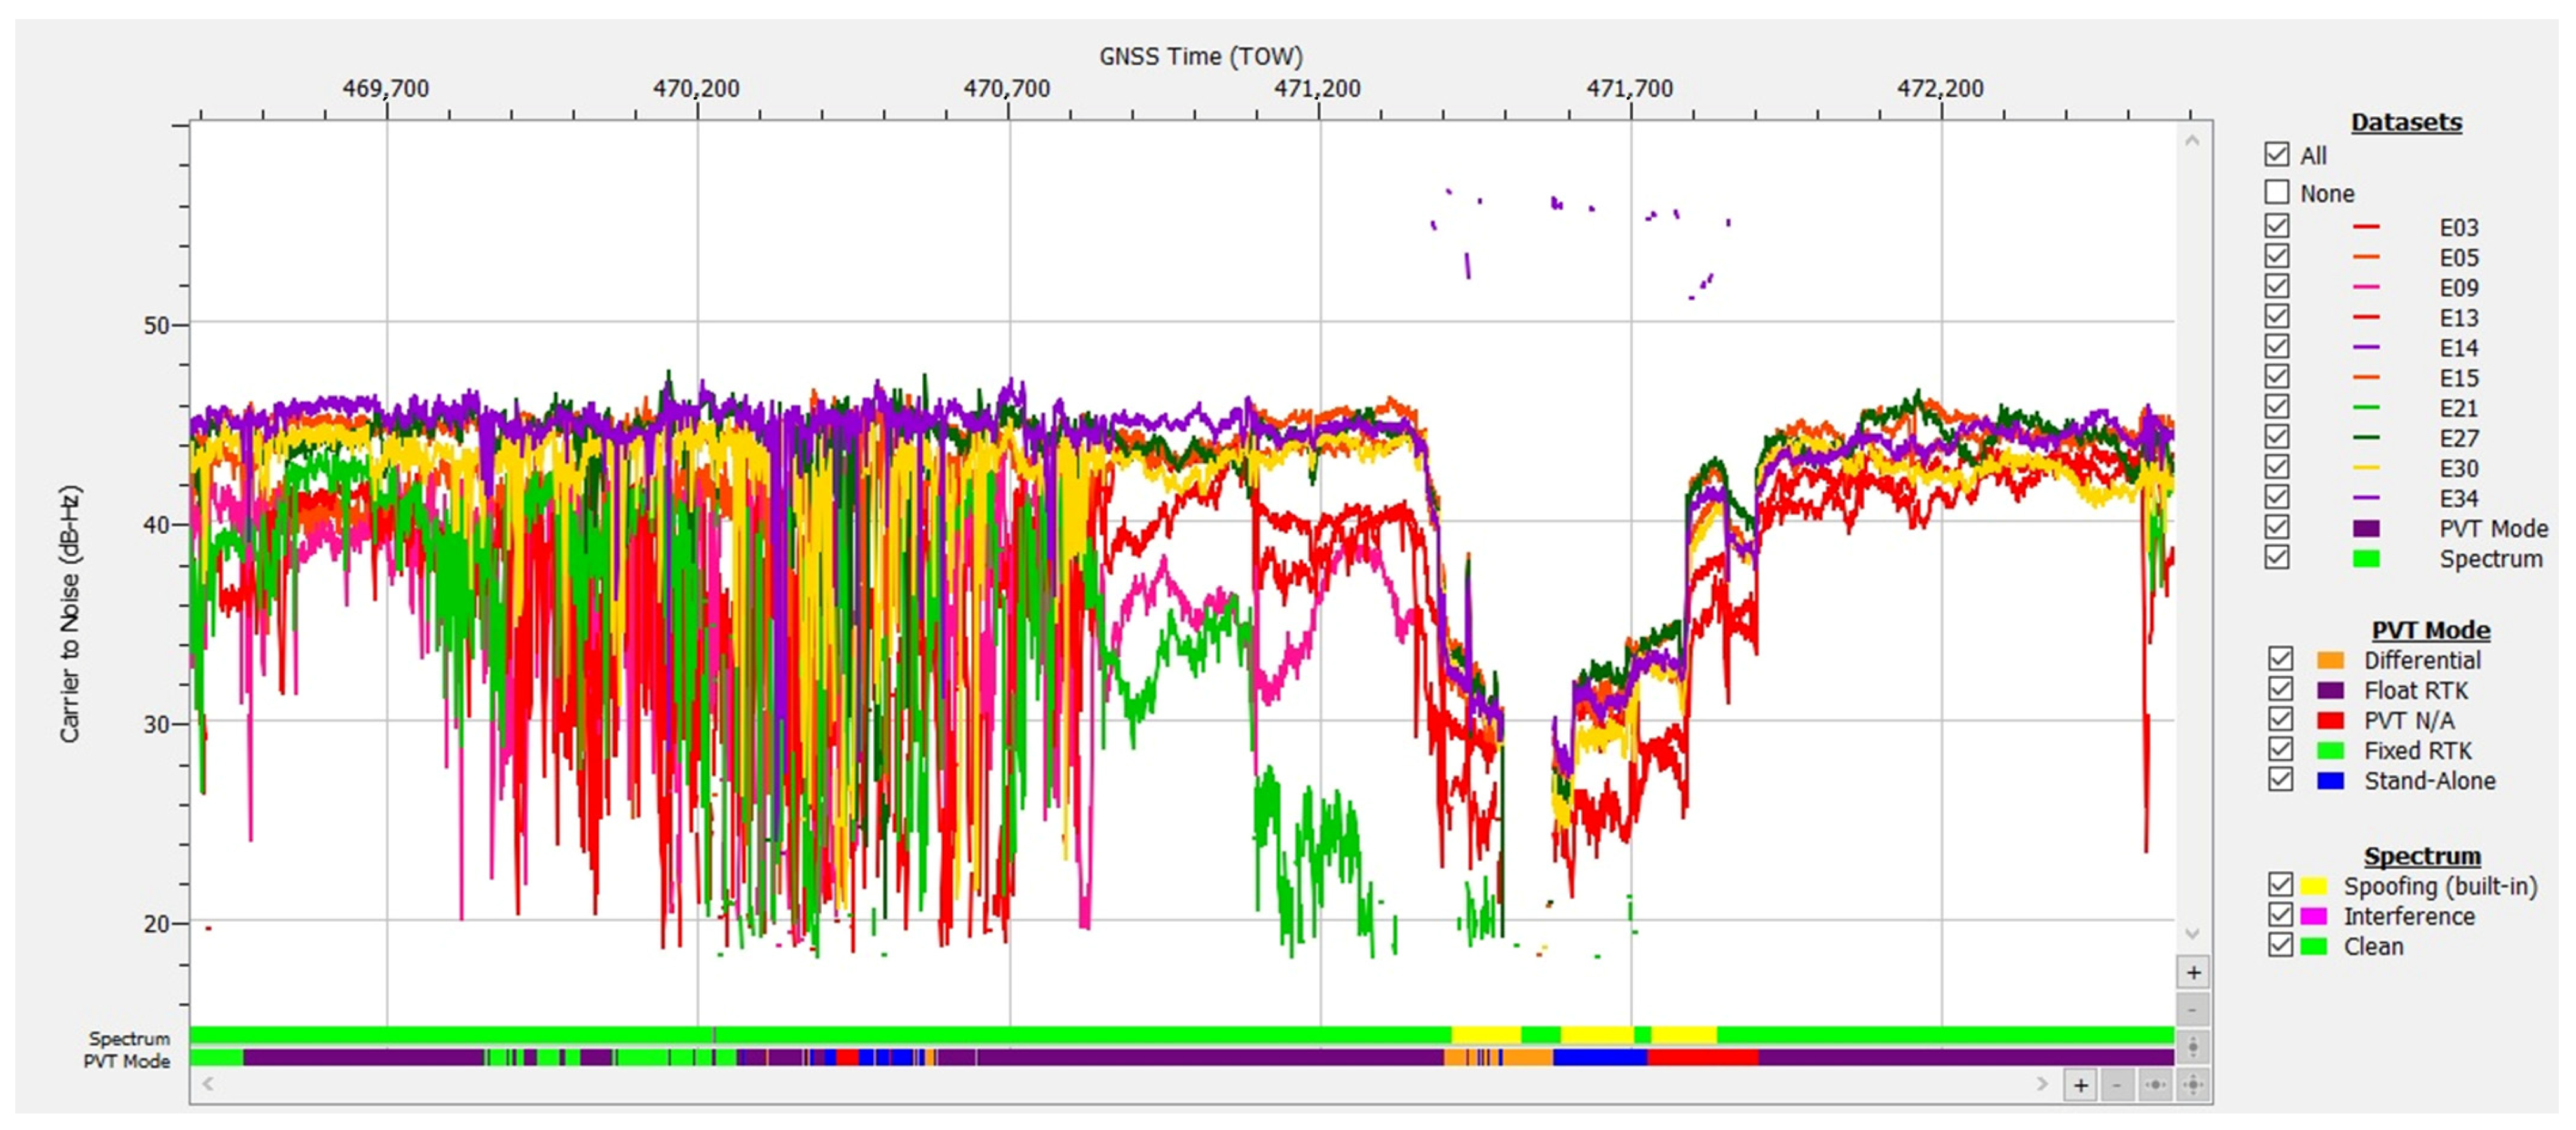Click vertical zoom in plus button

coord(2193,972)
